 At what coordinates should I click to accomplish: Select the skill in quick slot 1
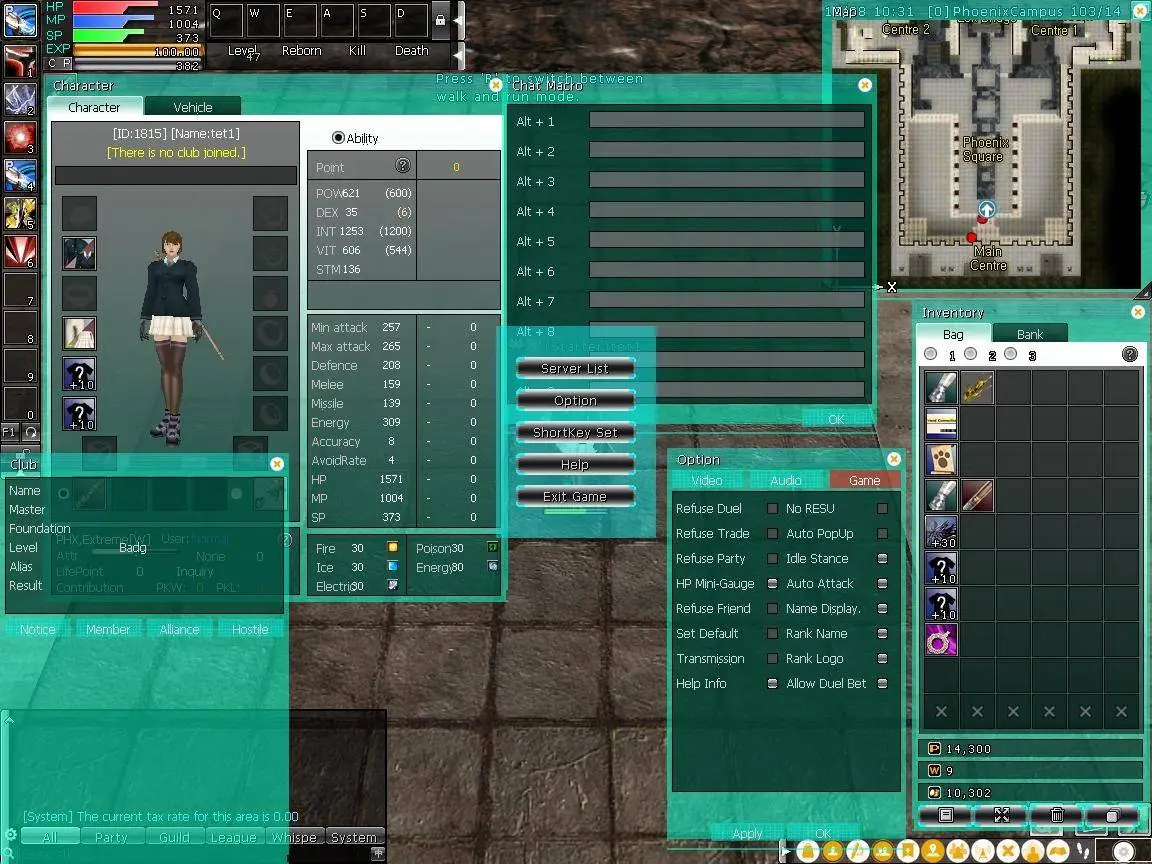coord(20,62)
